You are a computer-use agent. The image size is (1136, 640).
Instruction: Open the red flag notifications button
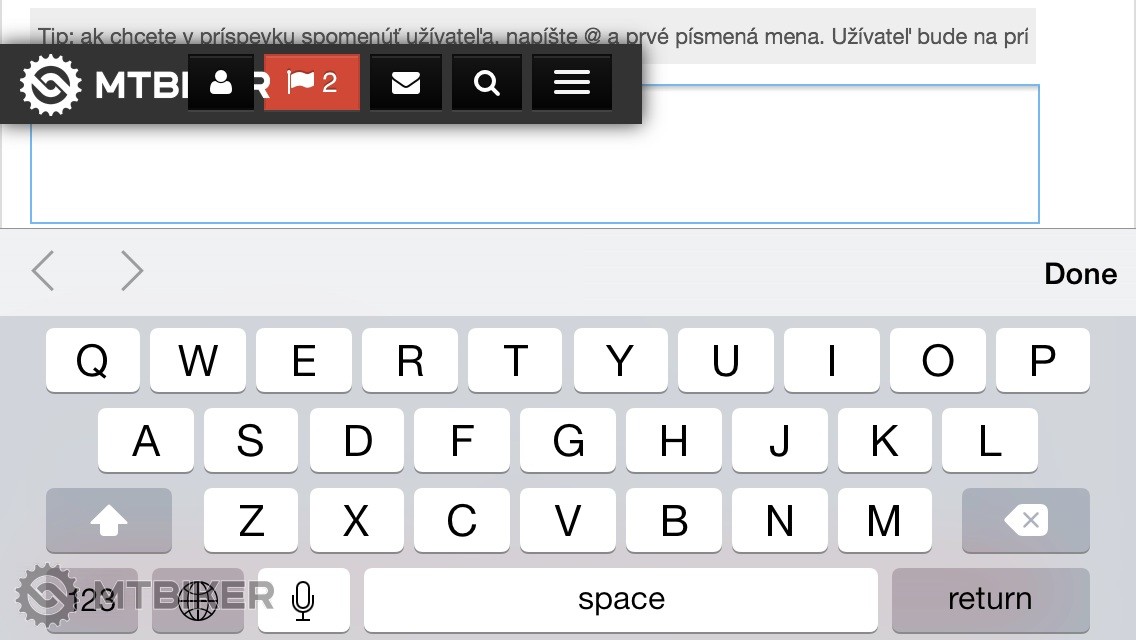pyautogui.click(x=312, y=83)
